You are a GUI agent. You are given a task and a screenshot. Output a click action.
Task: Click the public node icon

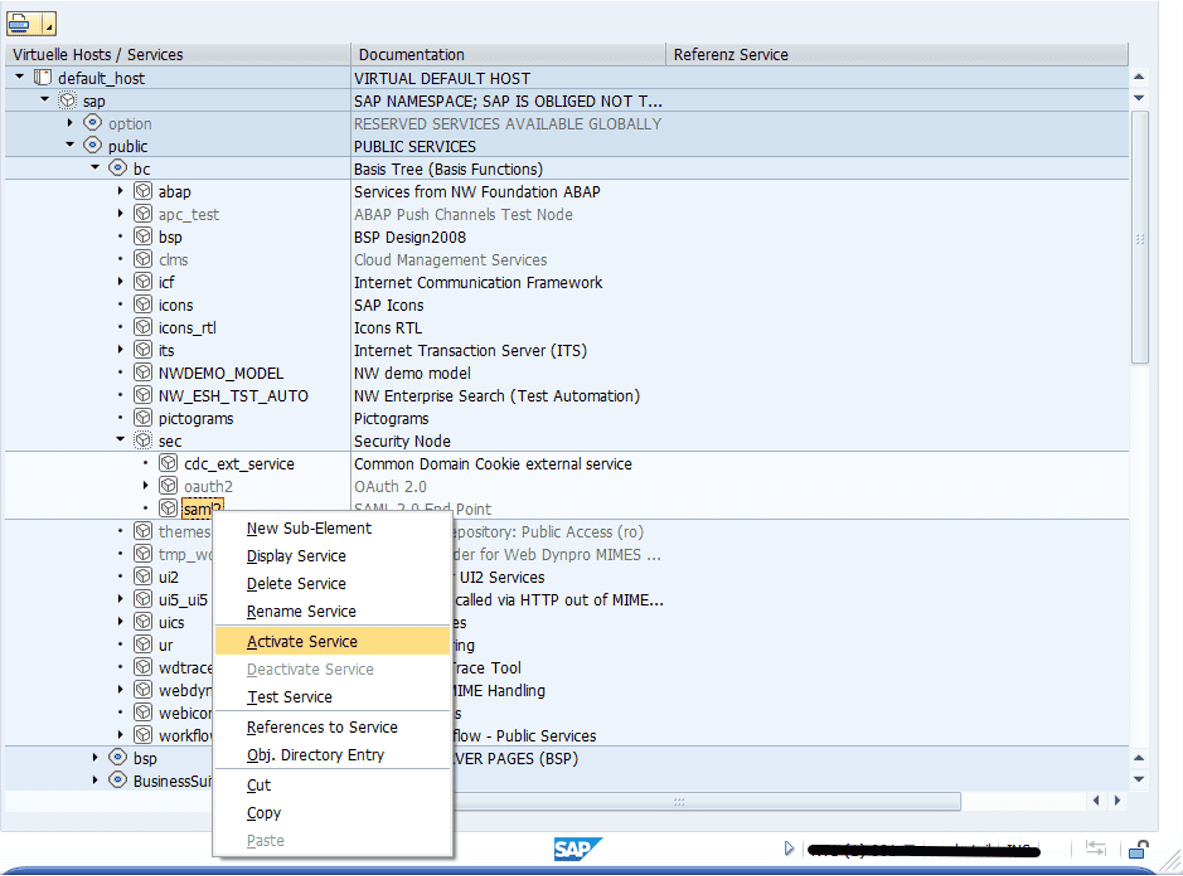[93, 146]
